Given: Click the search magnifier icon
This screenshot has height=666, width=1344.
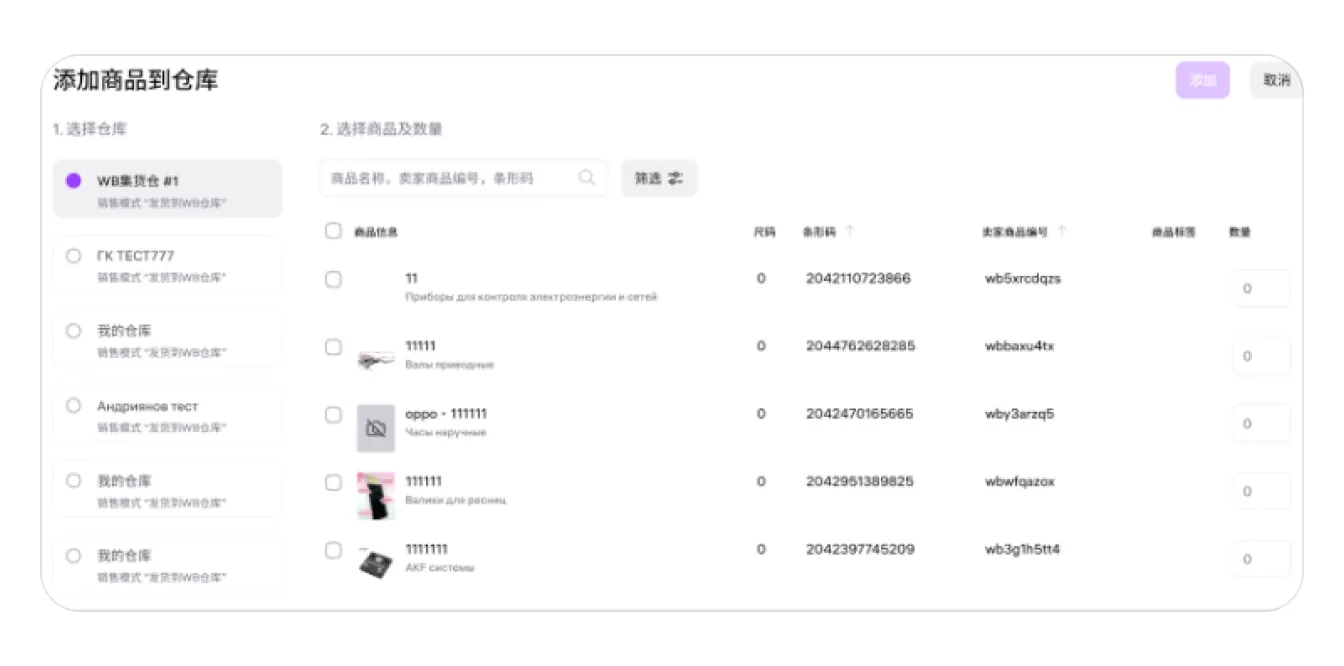Looking at the screenshot, I should tap(587, 178).
